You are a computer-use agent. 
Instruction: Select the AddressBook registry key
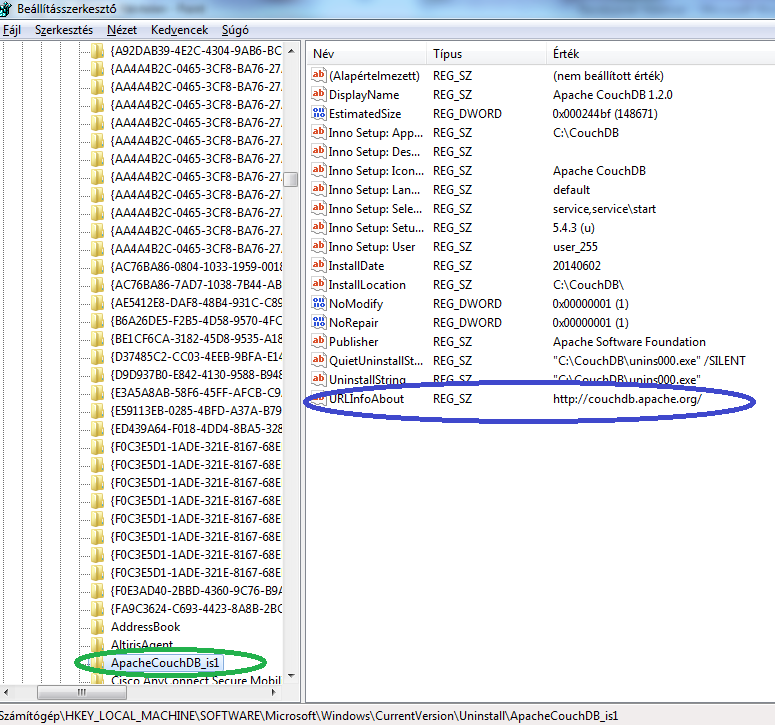pos(145,627)
